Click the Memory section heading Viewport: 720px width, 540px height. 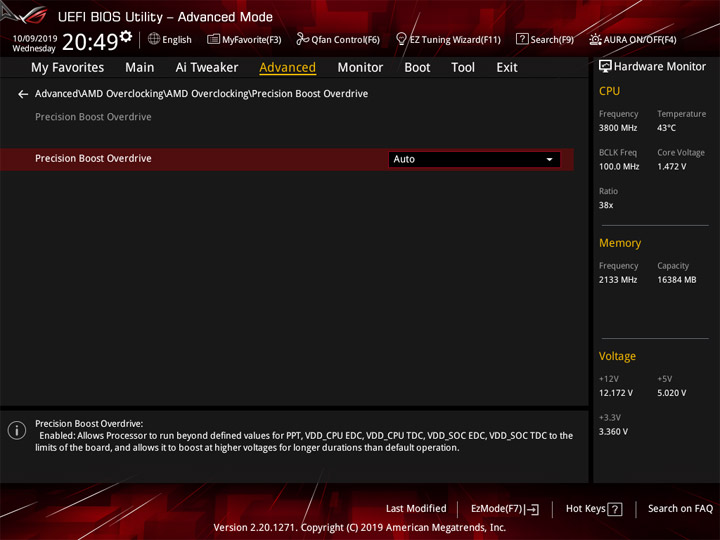click(620, 243)
